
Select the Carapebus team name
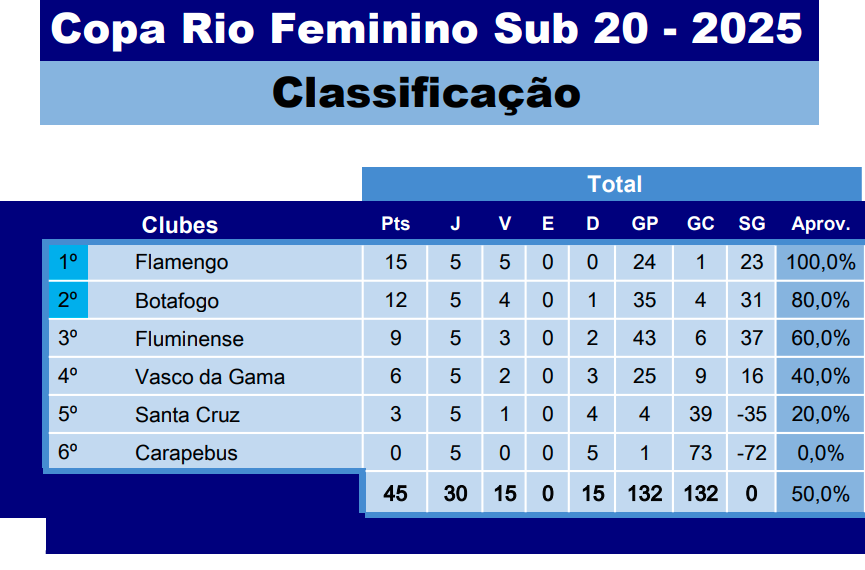tap(186, 453)
